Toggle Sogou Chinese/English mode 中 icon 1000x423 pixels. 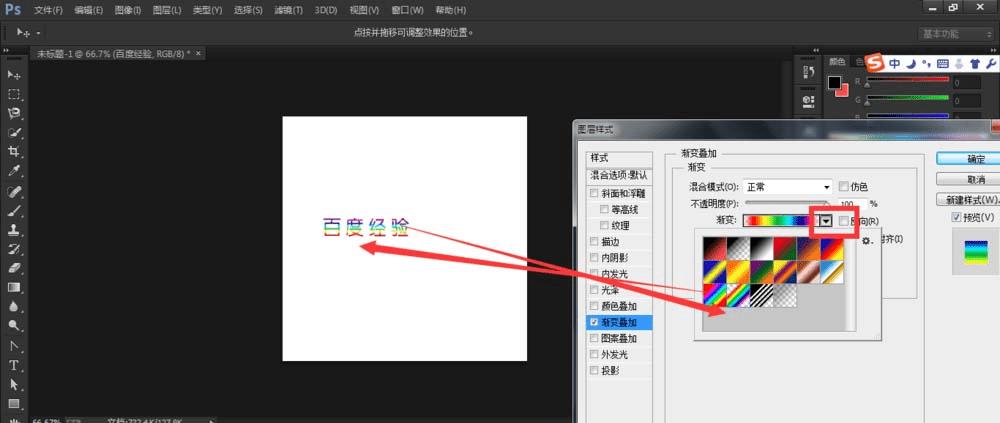[x=895, y=63]
